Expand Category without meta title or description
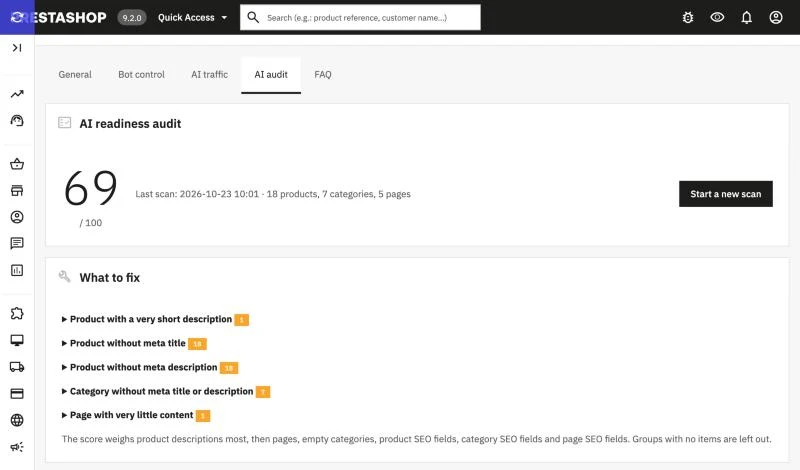 coord(161,391)
